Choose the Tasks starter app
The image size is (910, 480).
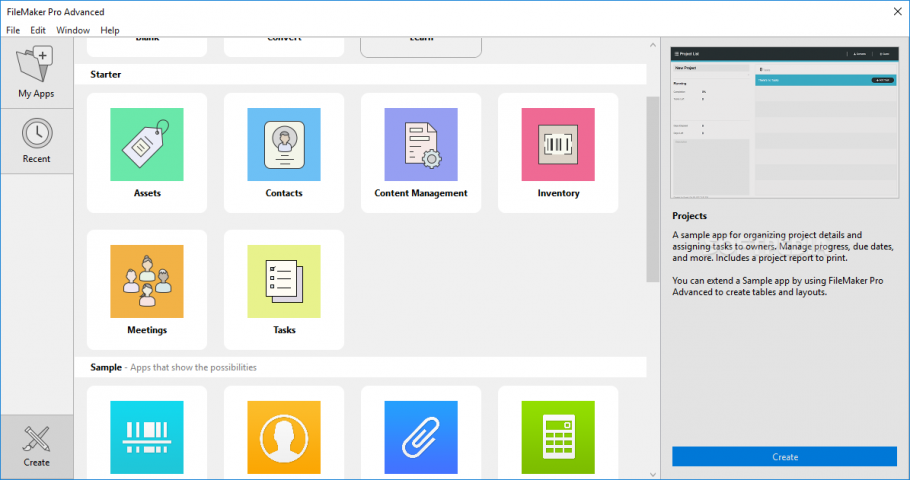[x=284, y=290]
